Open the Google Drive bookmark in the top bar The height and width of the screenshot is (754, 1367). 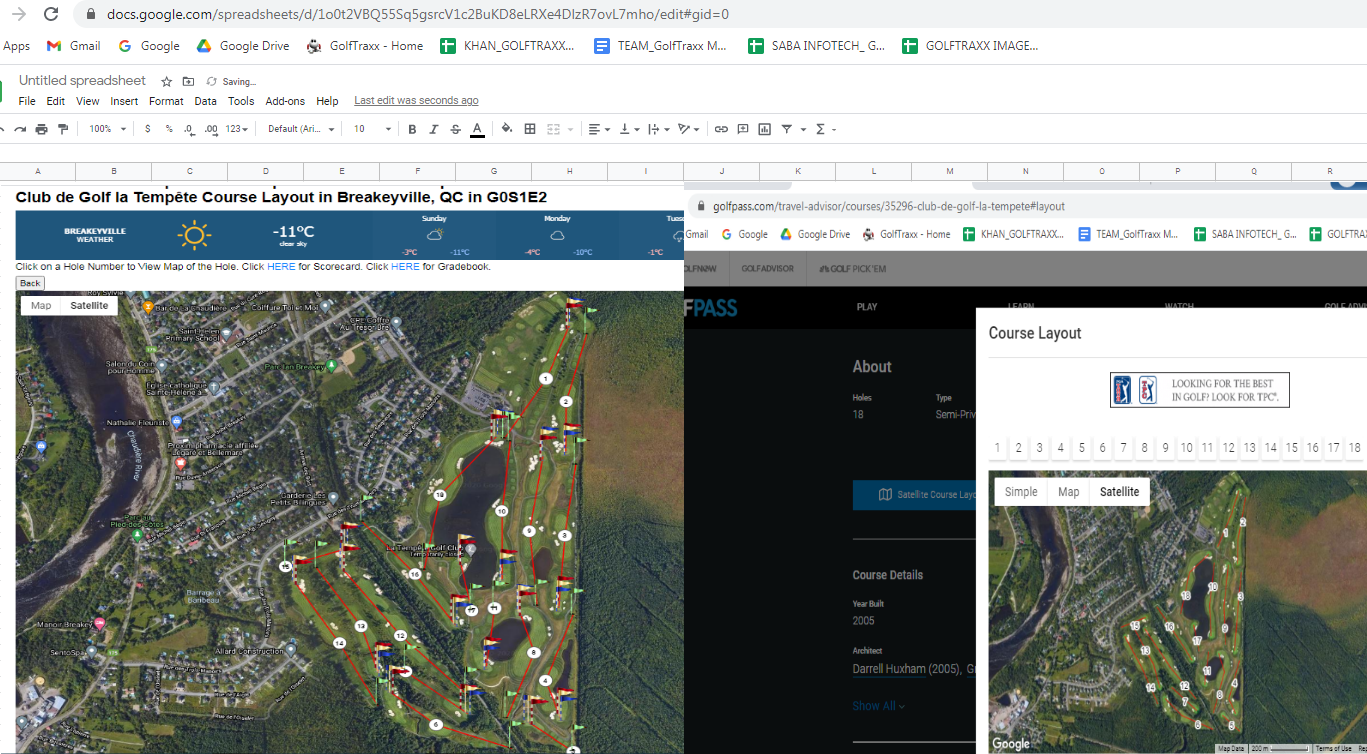click(243, 46)
